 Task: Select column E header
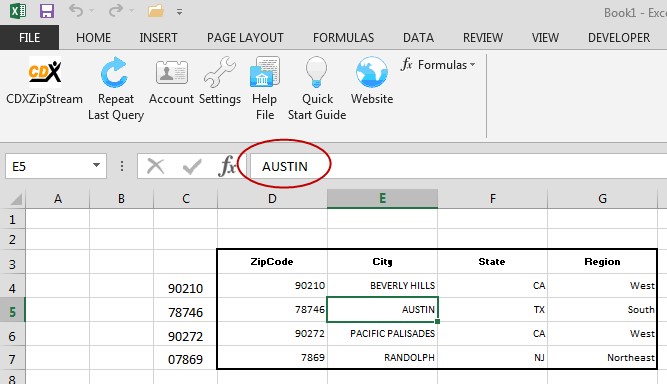point(382,199)
